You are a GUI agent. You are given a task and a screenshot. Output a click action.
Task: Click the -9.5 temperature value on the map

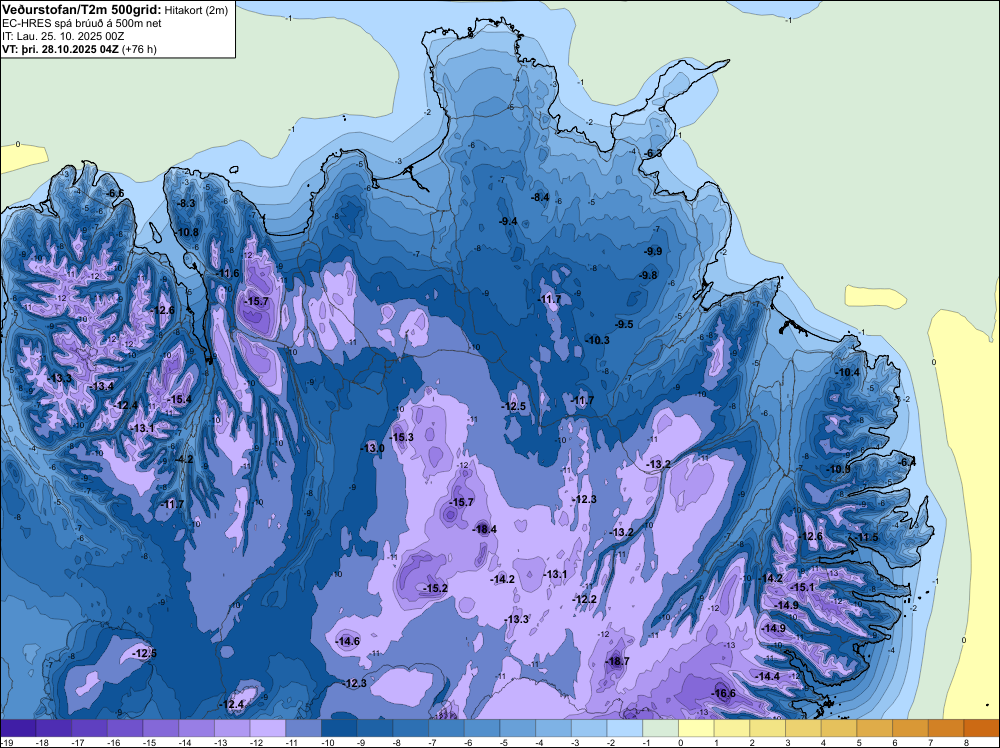point(624,325)
